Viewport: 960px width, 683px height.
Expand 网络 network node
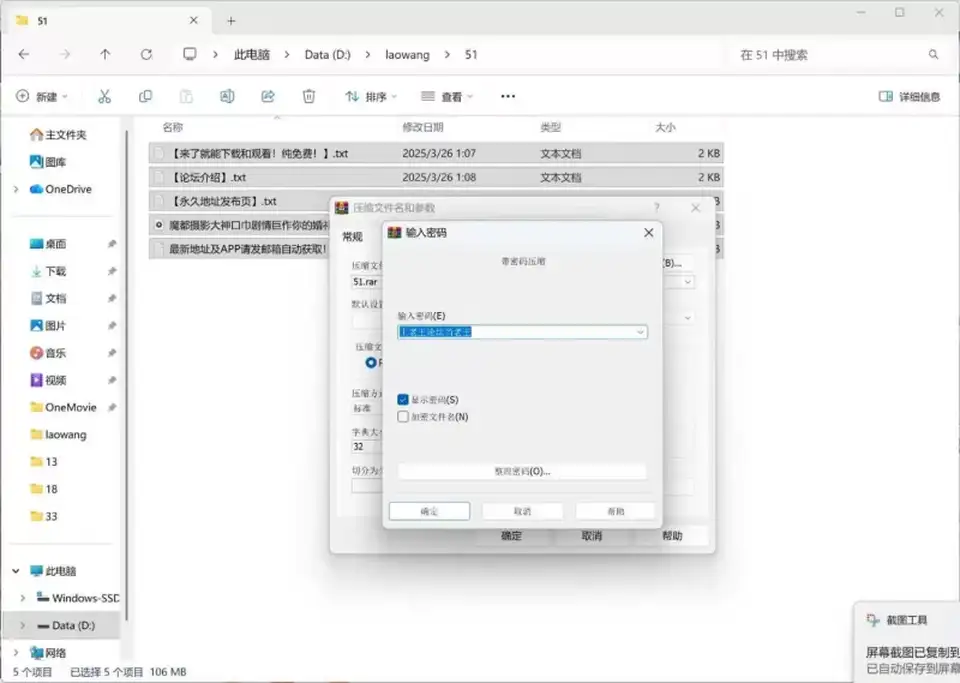[x=16, y=652]
